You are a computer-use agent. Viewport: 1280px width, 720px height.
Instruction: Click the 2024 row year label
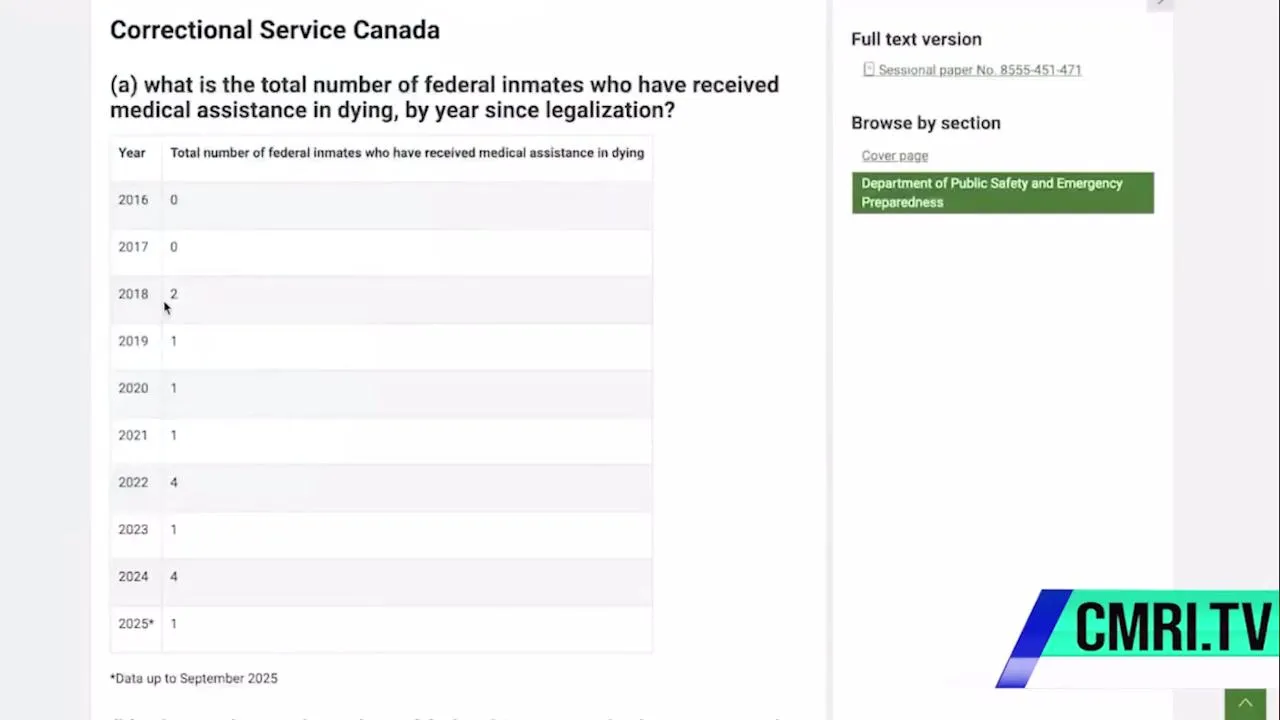[133, 576]
